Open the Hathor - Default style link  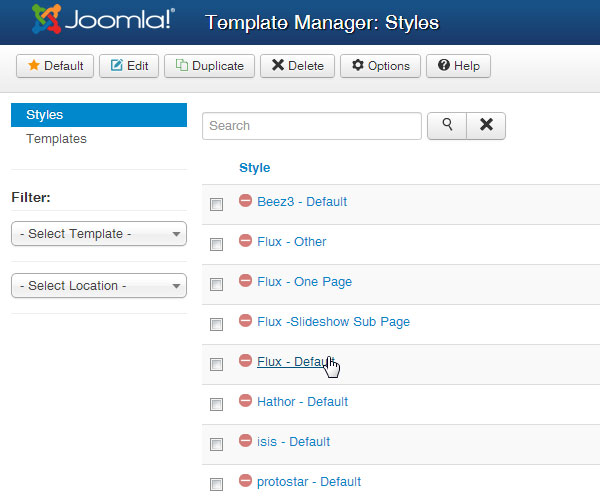pyautogui.click(x=302, y=402)
